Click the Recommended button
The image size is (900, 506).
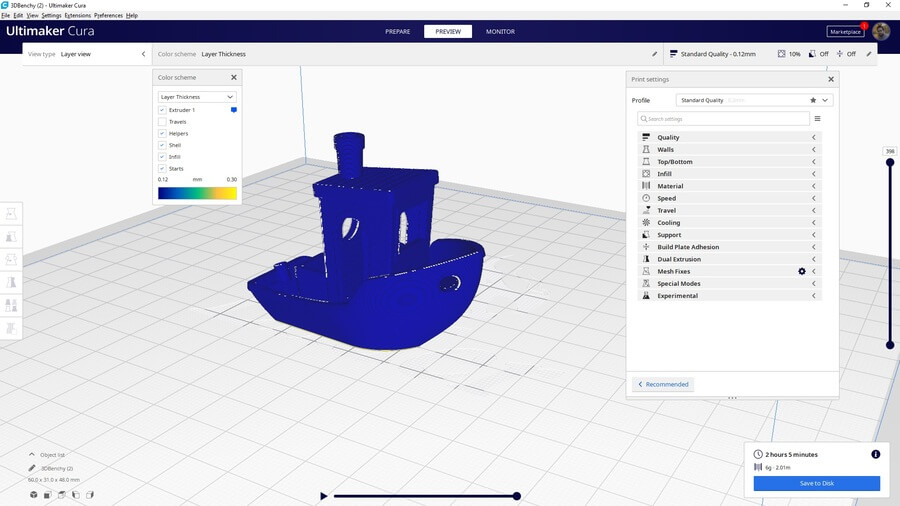pos(663,384)
